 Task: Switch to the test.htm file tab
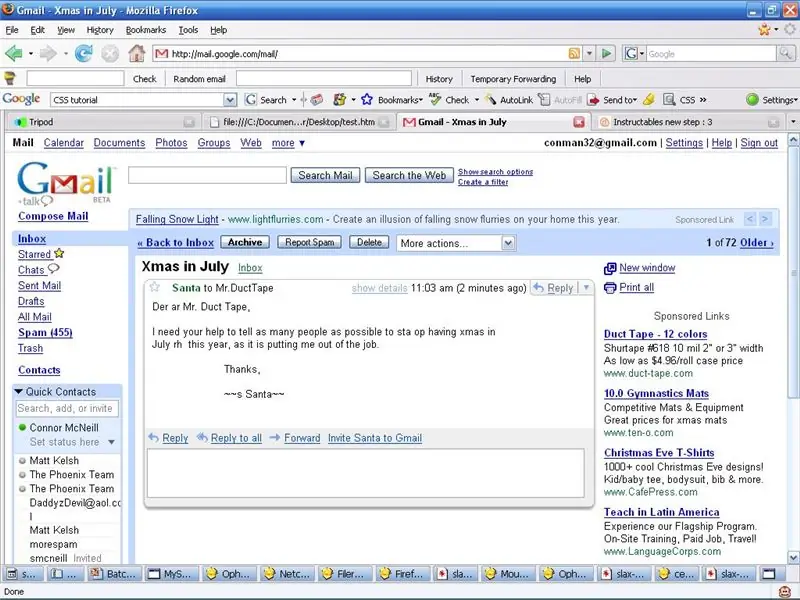[299, 122]
